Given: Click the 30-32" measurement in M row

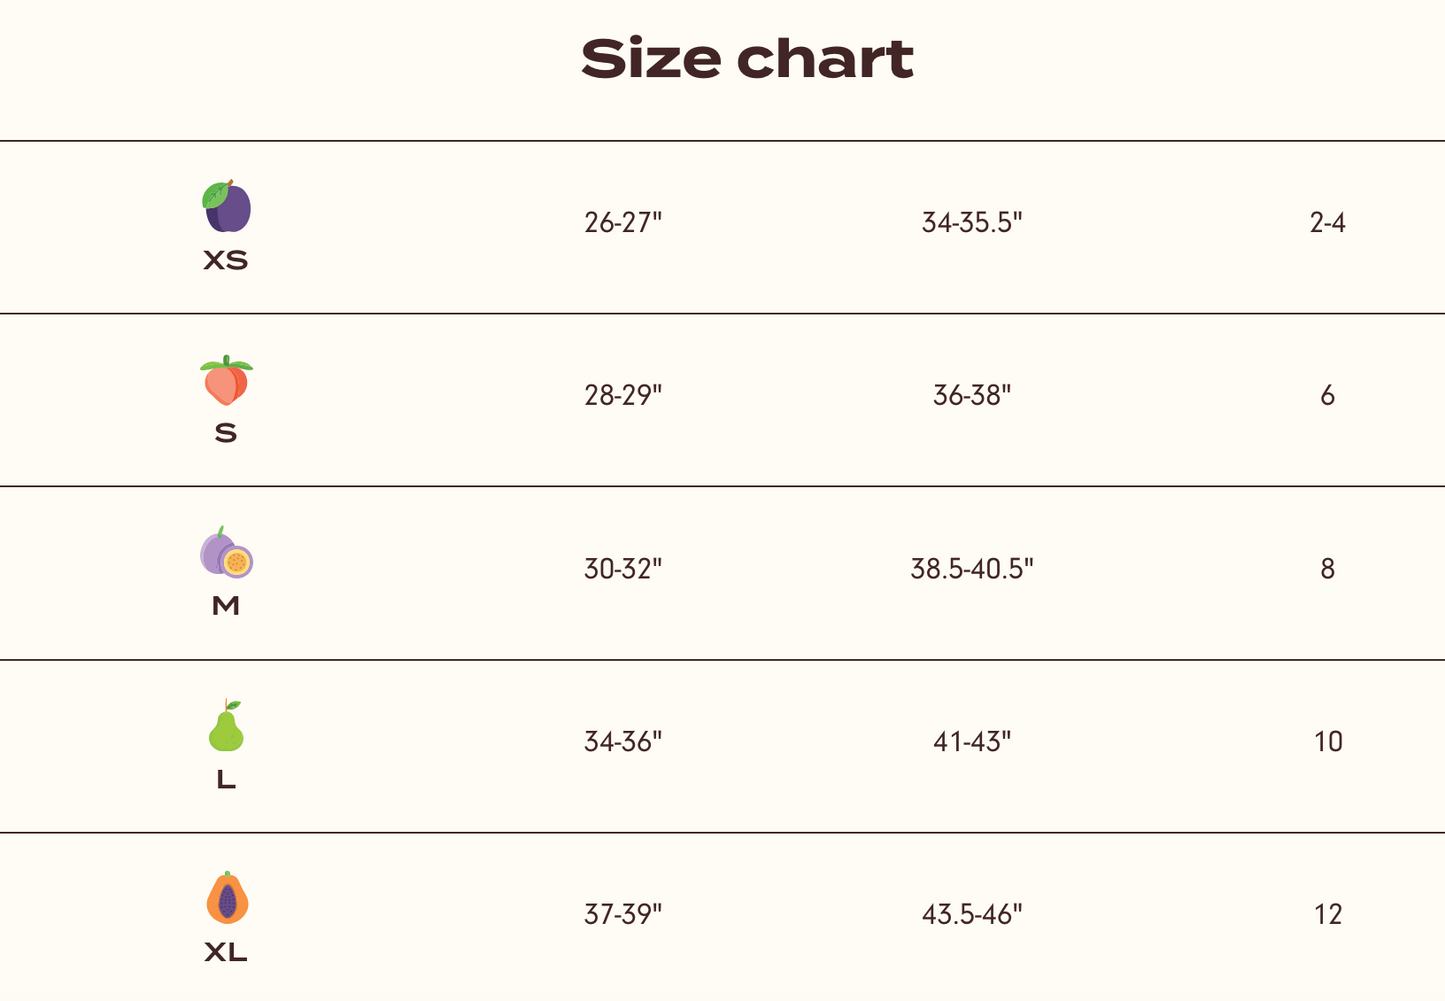Looking at the screenshot, I should point(623,569).
